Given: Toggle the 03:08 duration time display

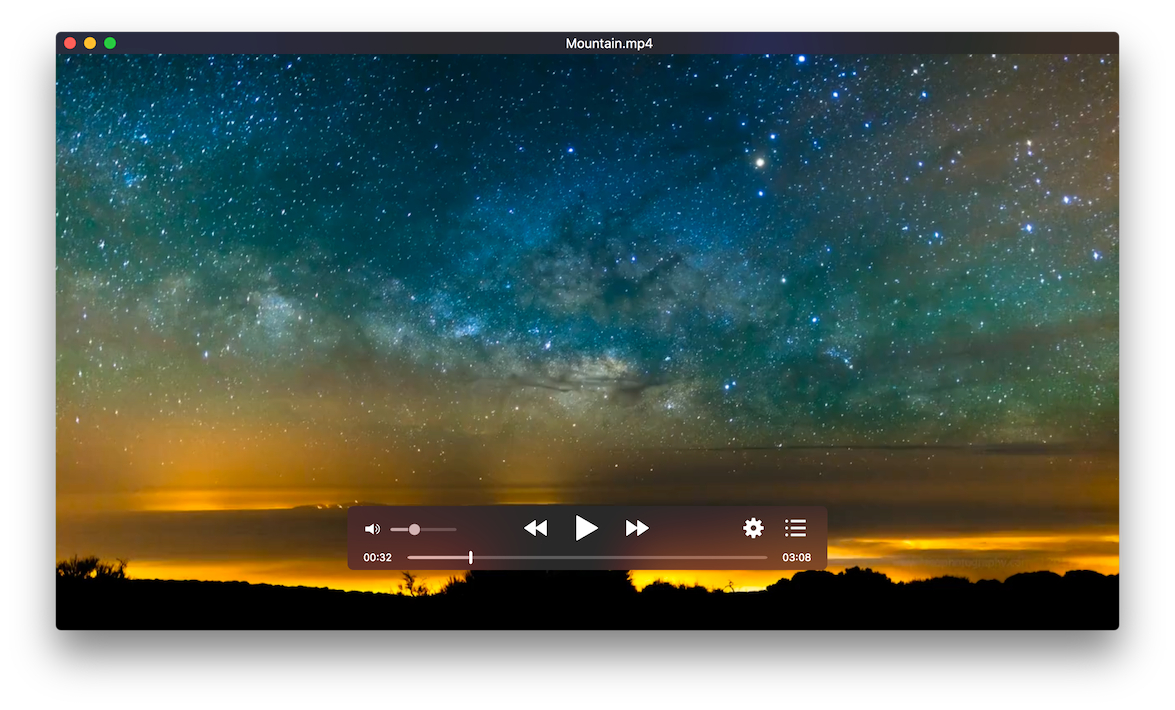Looking at the screenshot, I should pos(796,558).
